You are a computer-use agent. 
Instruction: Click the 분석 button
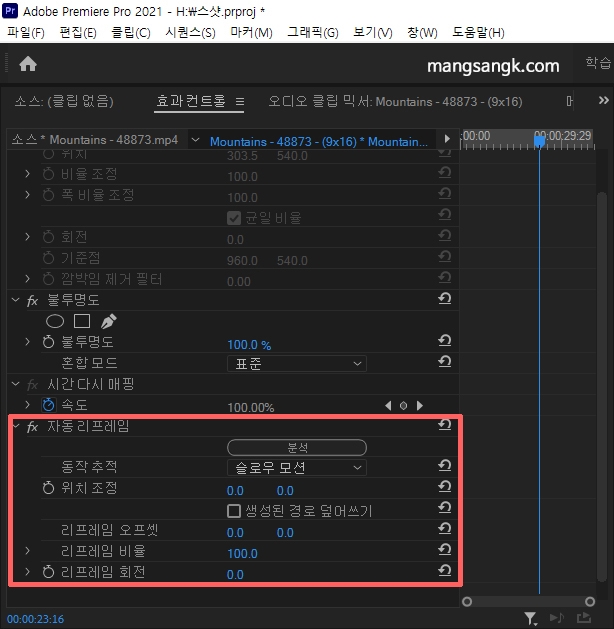pos(297,448)
